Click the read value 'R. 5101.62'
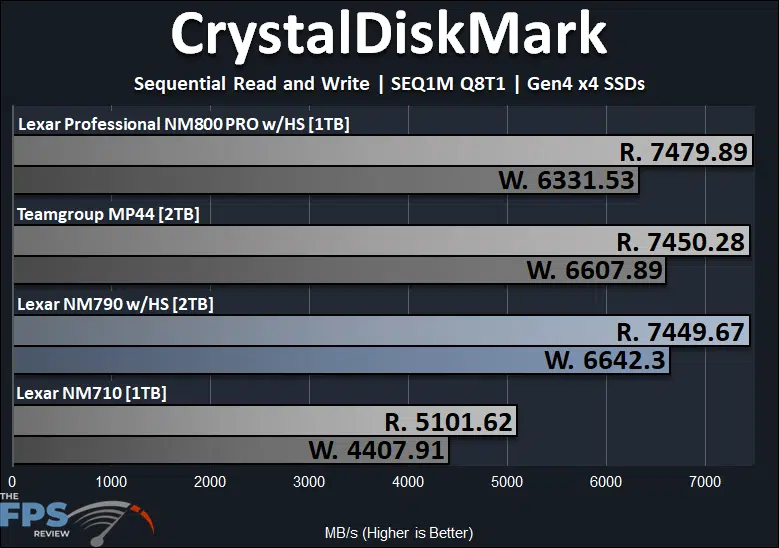 [449, 422]
